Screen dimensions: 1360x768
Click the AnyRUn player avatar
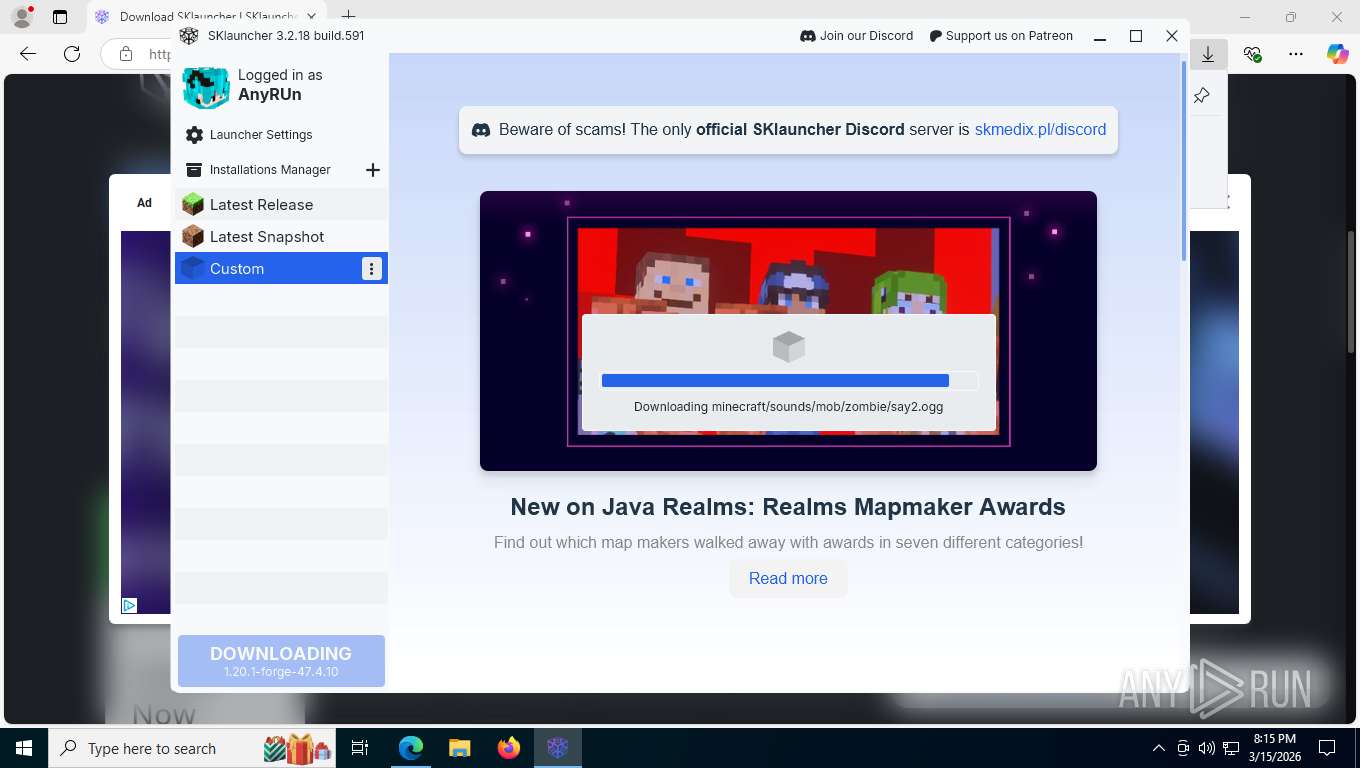(x=206, y=87)
